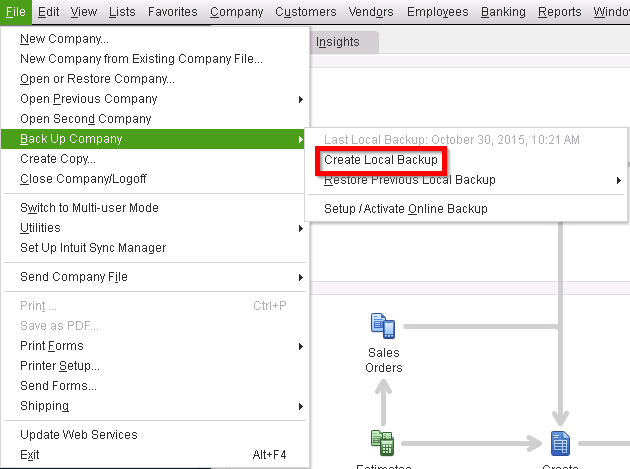Viewport: 630px width, 469px height.
Task: Open the Lists menu
Action: coord(122,12)
